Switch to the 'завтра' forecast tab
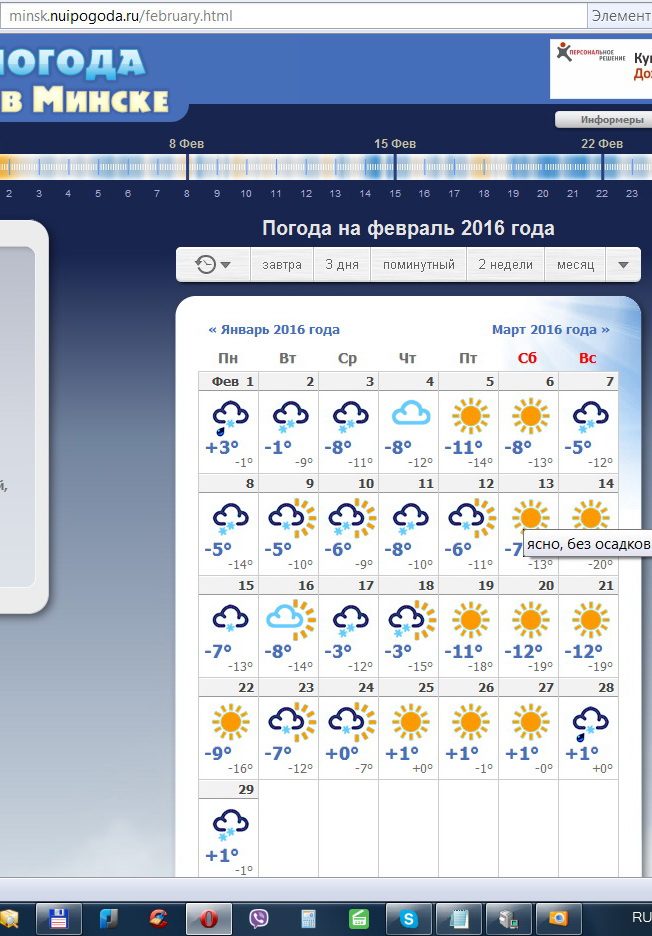 point(282,265)
